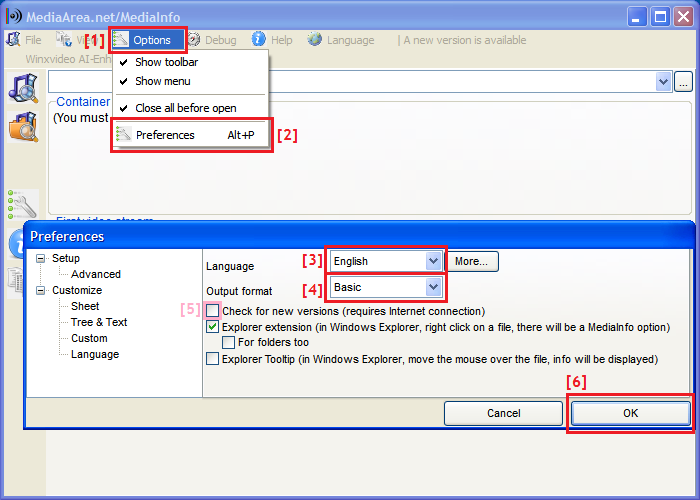The image size is (700, 500).
Task: Click the Preferences menu entry icon
Action: [x=123, y=134]
